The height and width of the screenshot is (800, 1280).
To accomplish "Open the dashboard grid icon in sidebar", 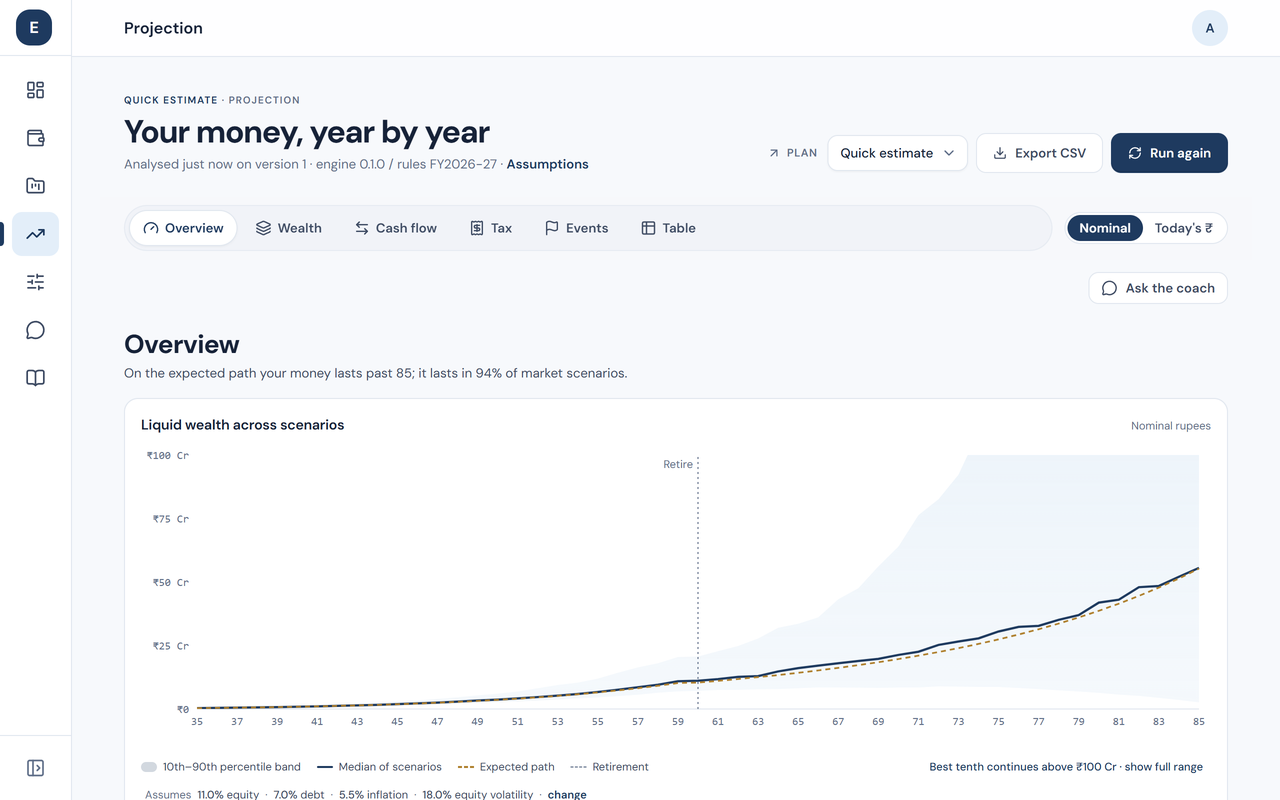I will (x=35, y=90).
